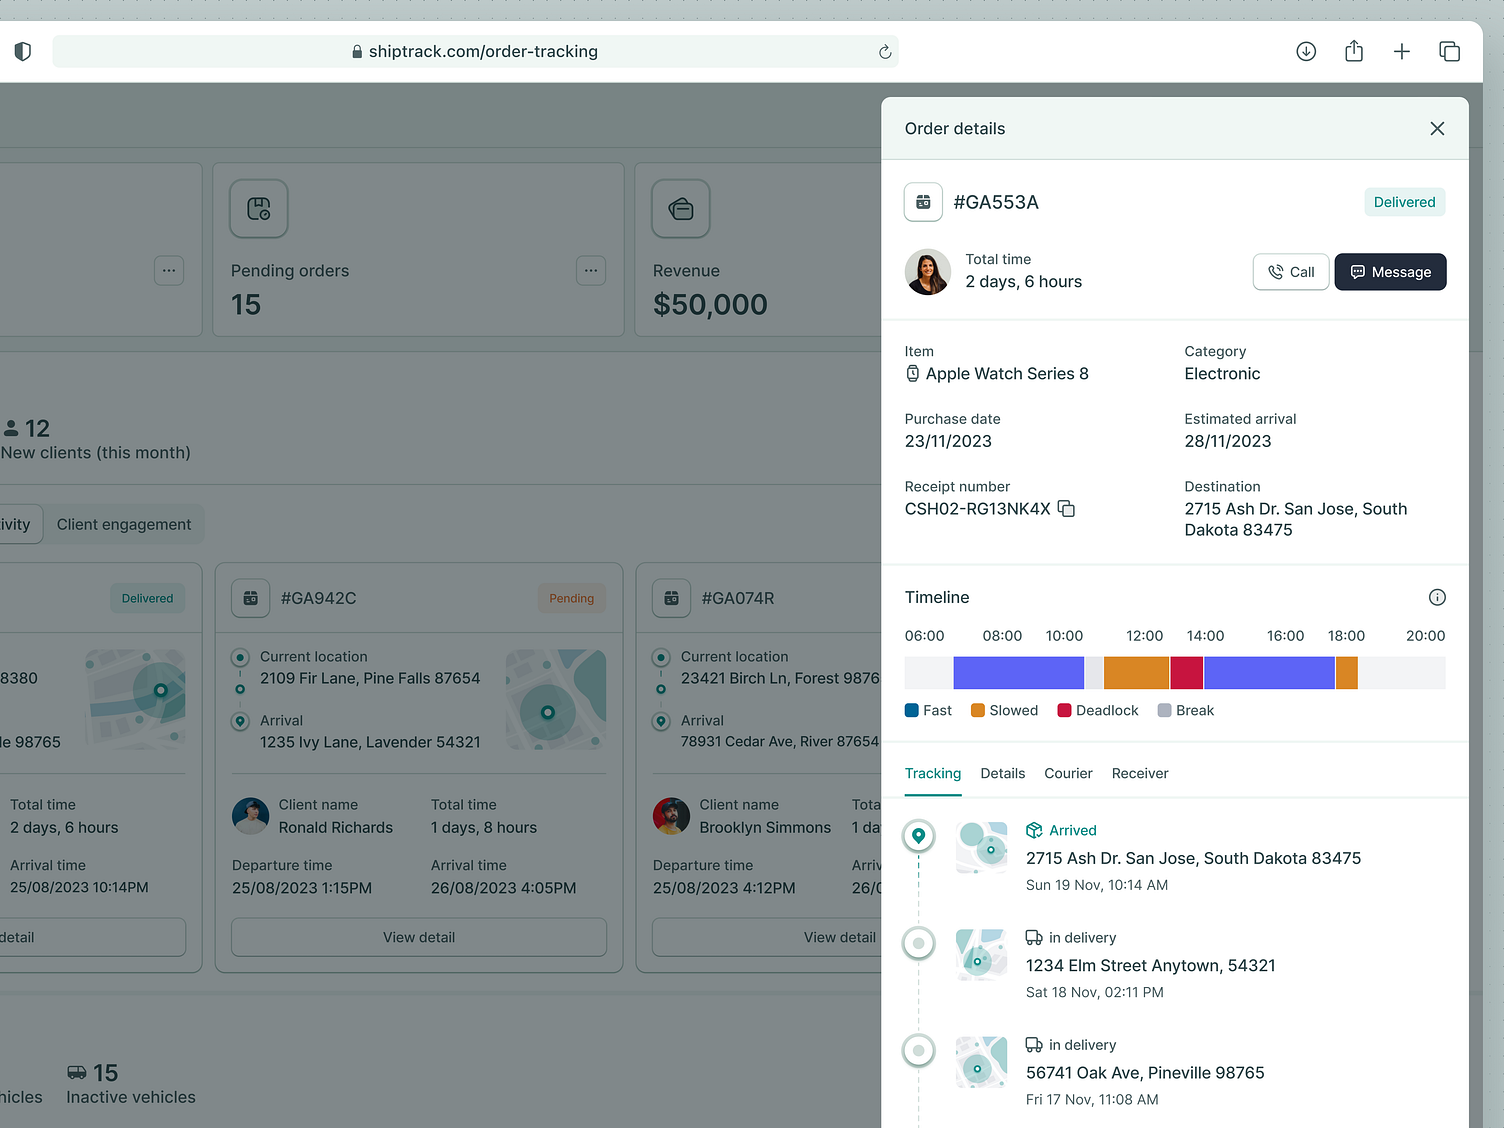Viewport: 1504px width, 1128px height.
Task: Click the share icon in the browser toolbar
Action: pos(1354,51)
